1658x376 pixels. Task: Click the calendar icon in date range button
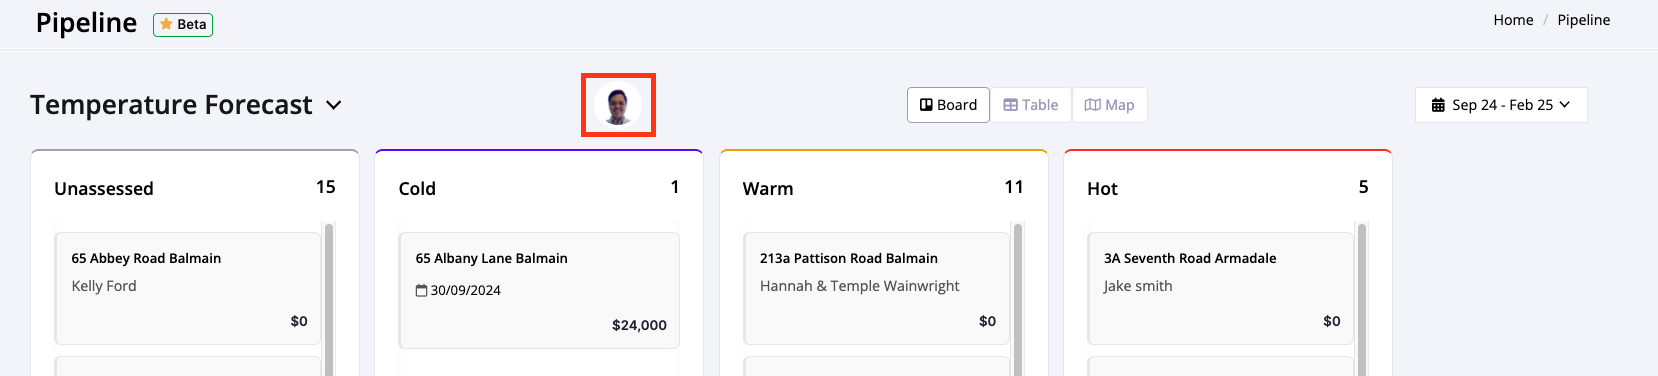tap(1438, 105)
